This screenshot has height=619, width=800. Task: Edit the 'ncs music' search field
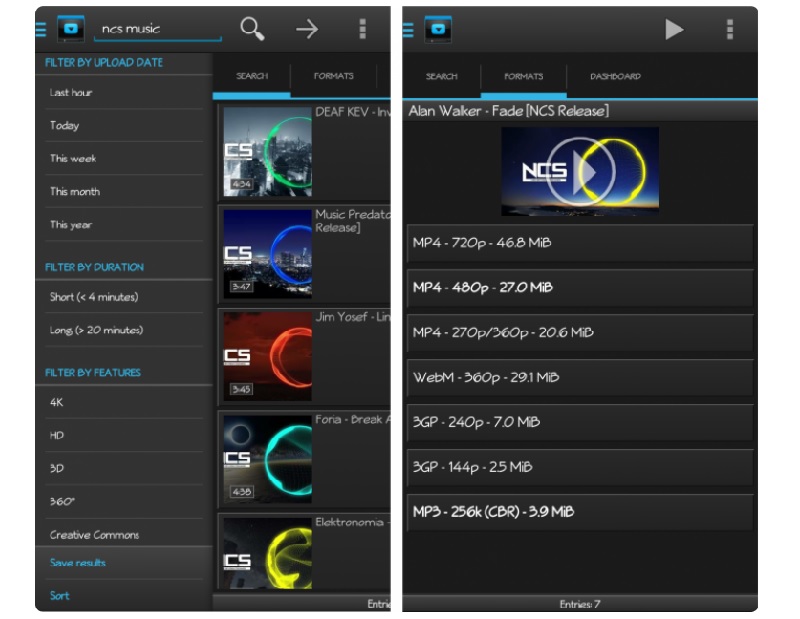158,30
